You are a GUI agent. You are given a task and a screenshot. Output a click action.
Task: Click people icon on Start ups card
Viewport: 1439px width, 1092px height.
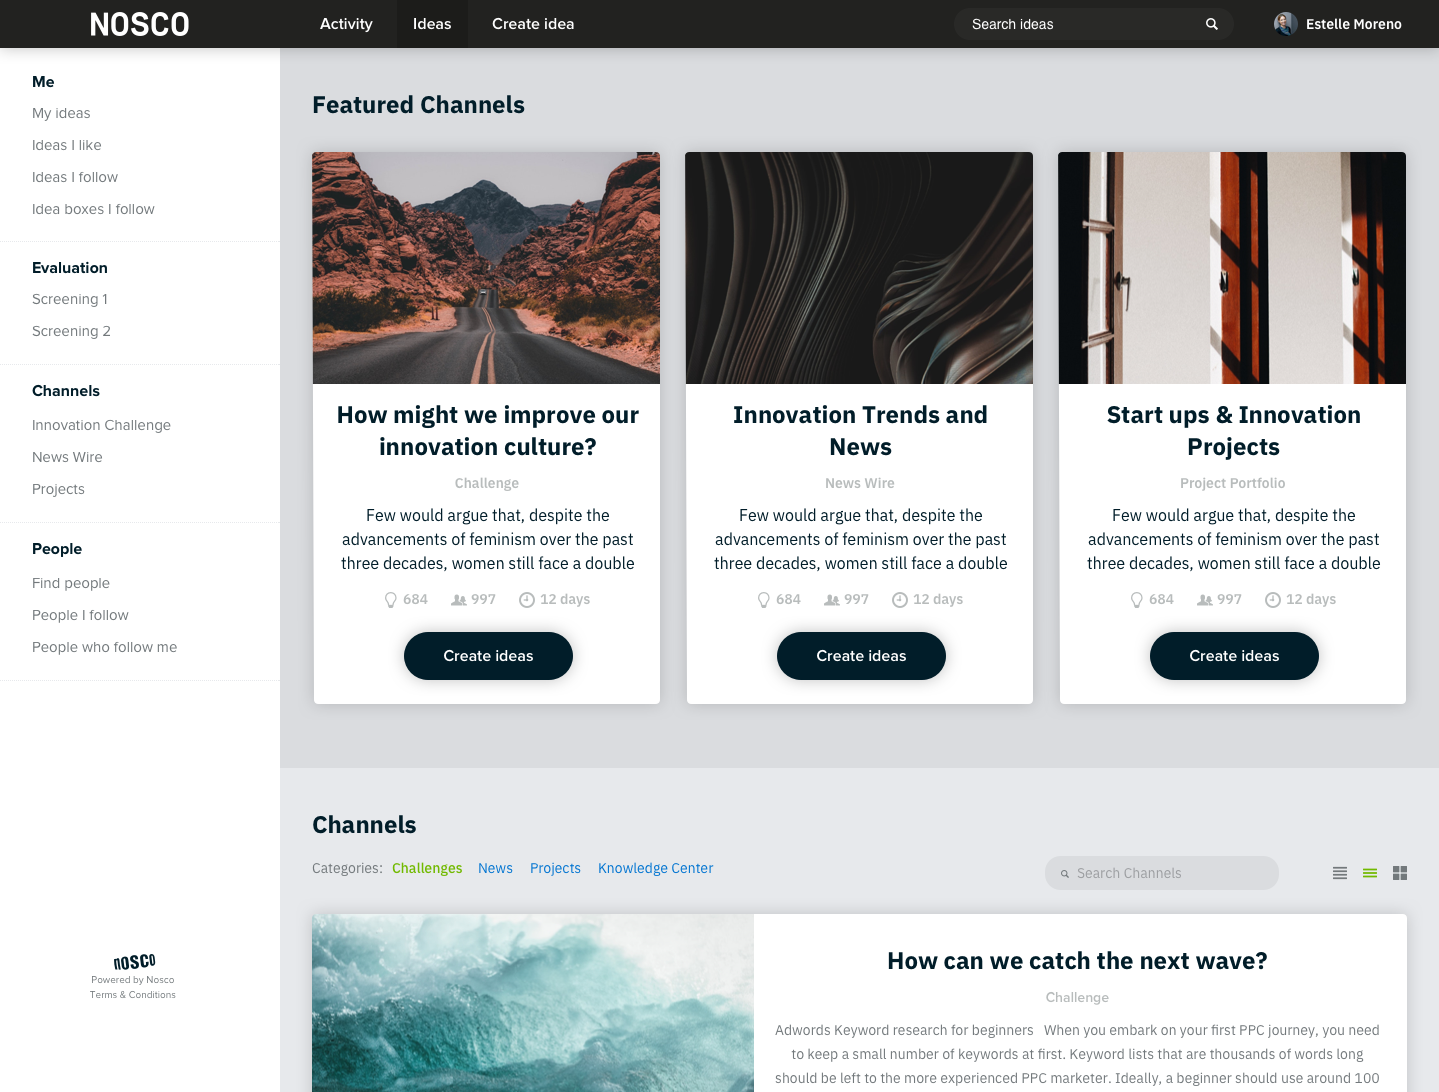1205,600
